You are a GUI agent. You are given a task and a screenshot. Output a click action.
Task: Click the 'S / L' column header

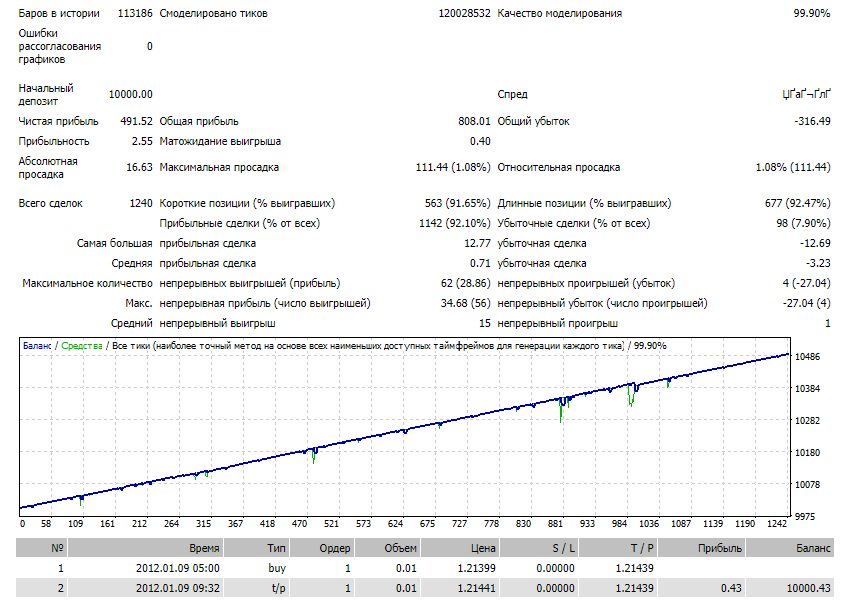[539, 548]
